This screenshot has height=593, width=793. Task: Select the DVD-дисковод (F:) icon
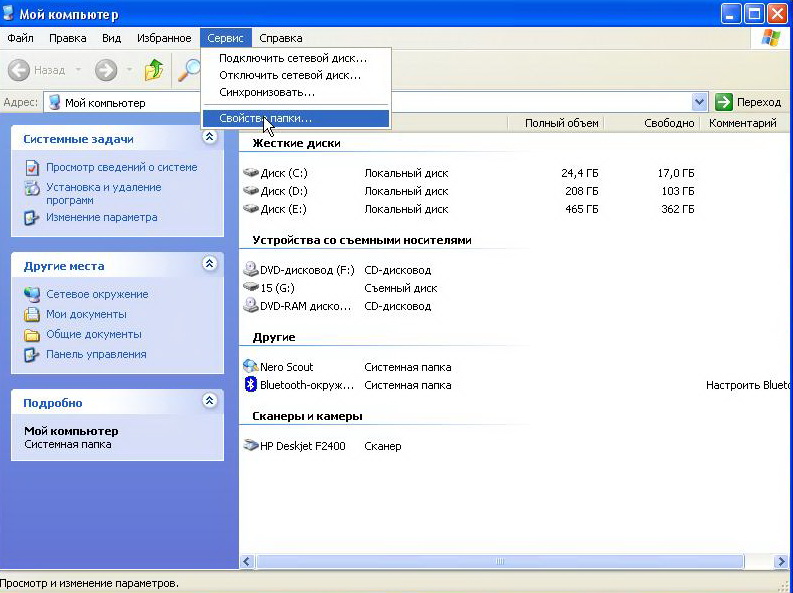pyautogui.click(x=251, y=269)
